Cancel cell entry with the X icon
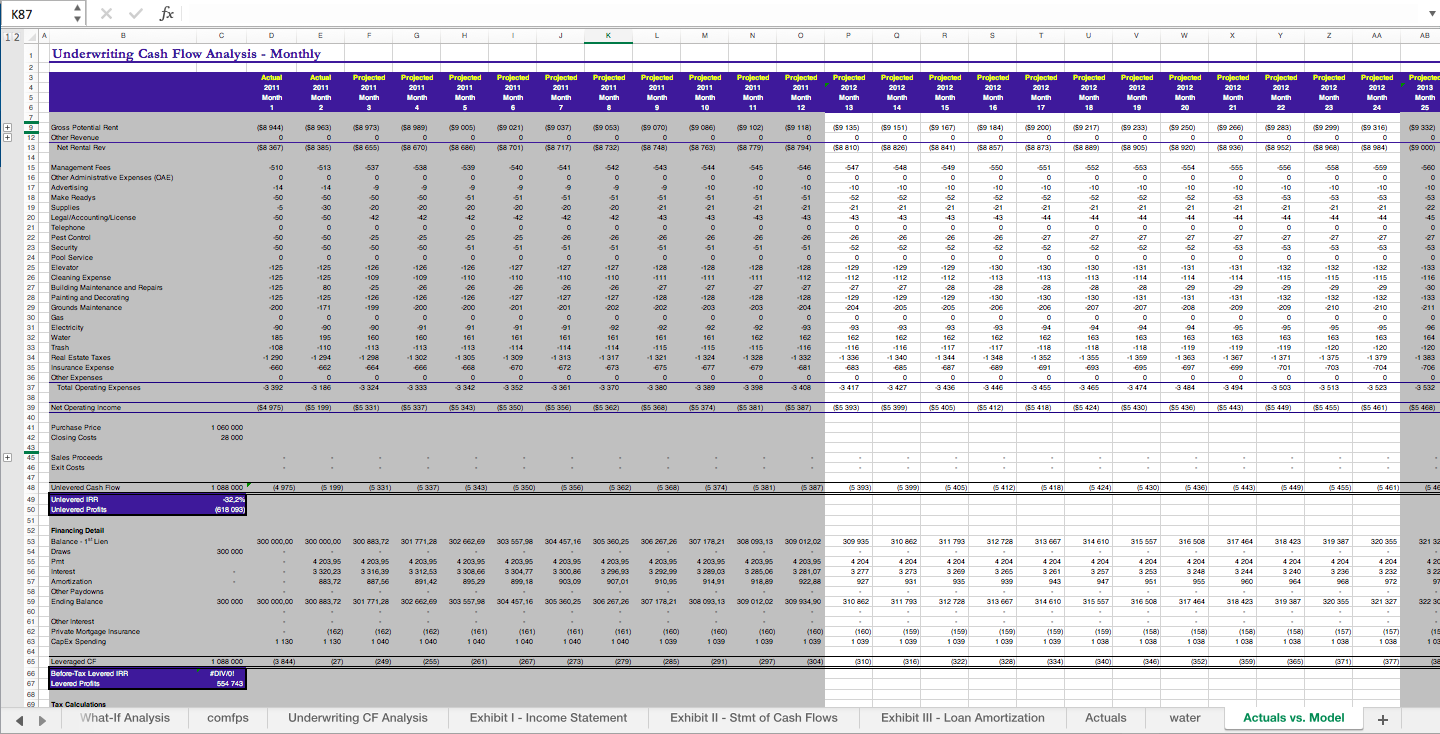 (107, 13)
